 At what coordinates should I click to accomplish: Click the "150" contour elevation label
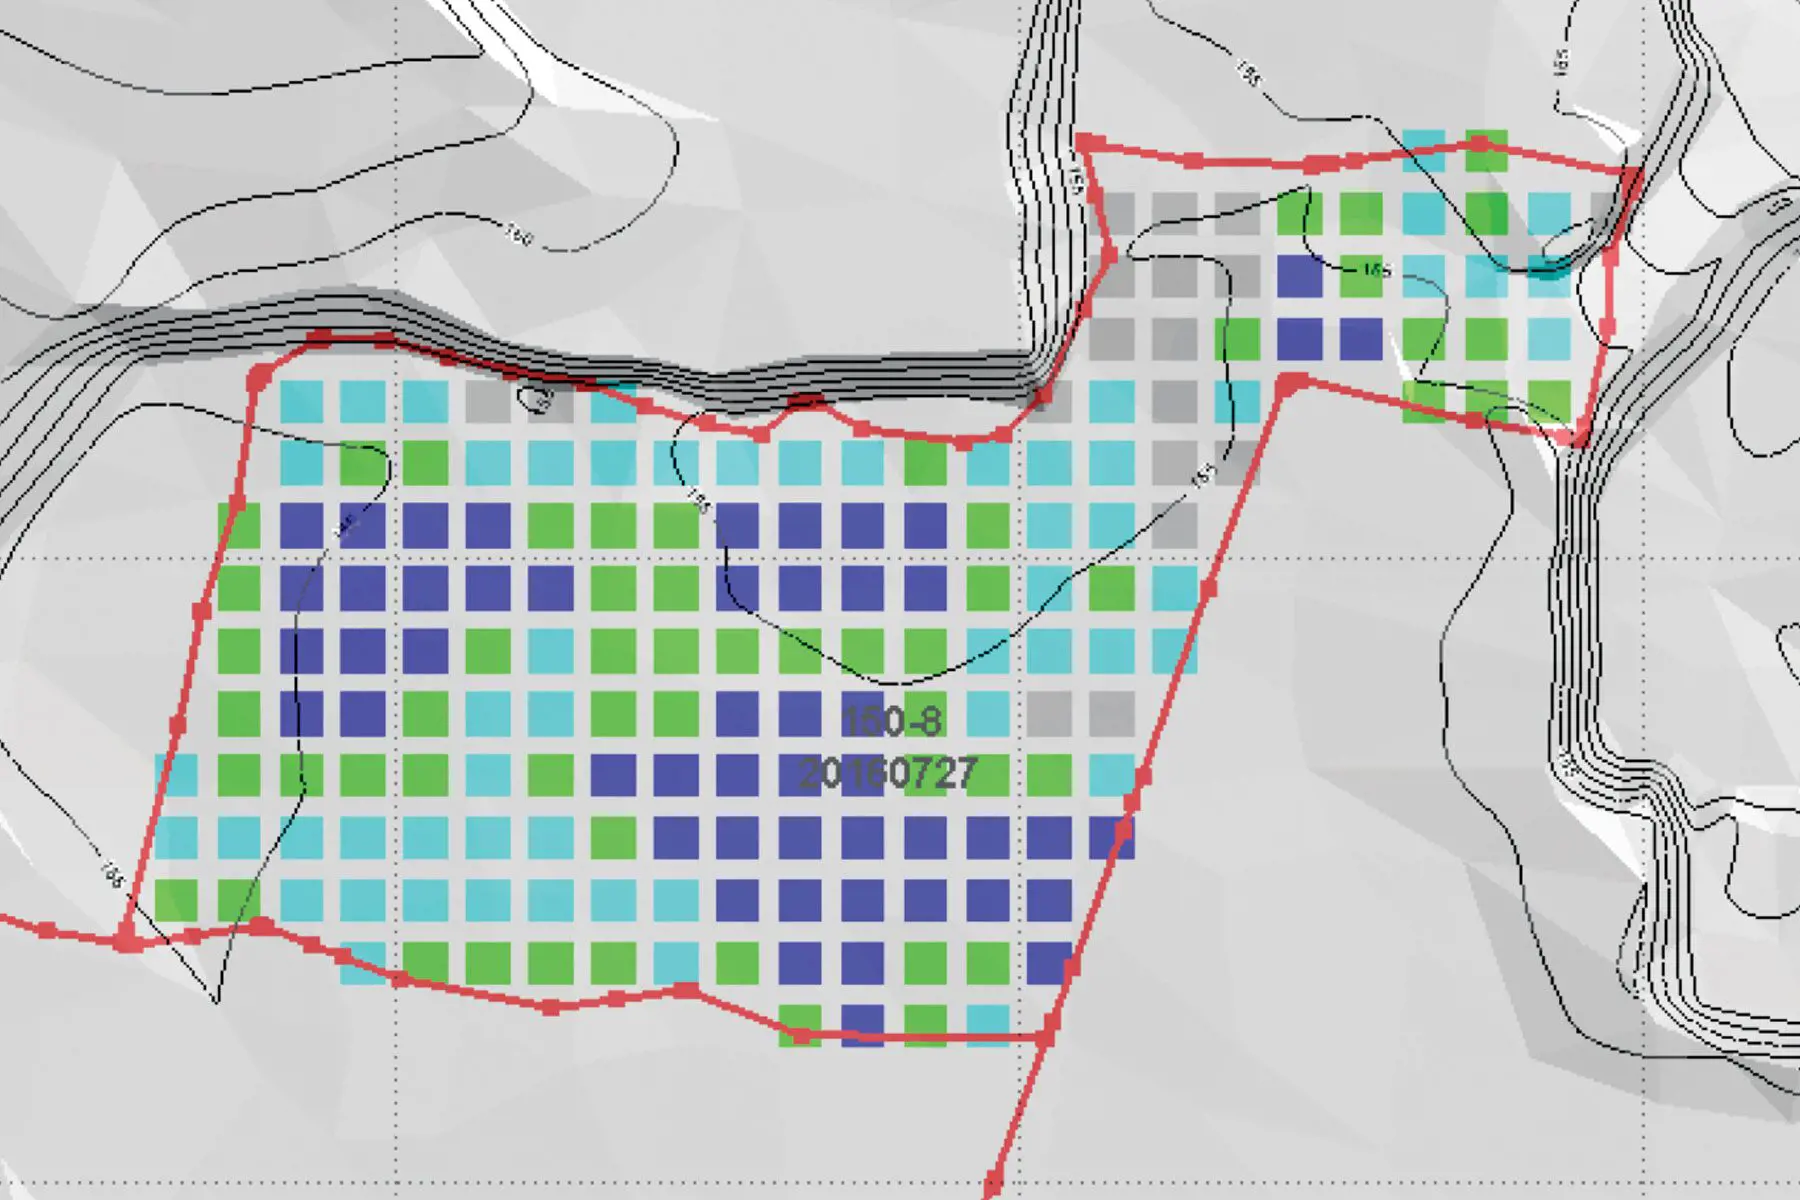pyautogui.click(x=518, y=235)
